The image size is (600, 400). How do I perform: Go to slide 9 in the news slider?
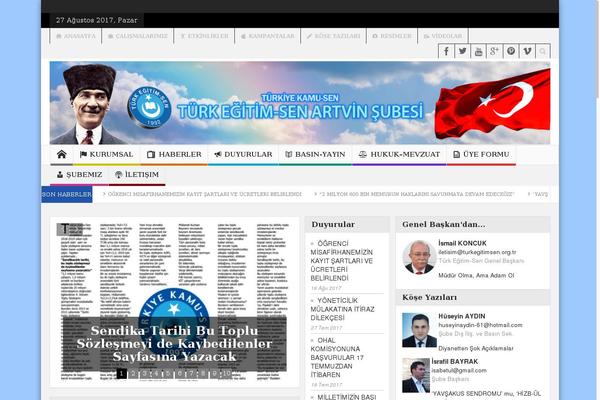coord(214,373)
